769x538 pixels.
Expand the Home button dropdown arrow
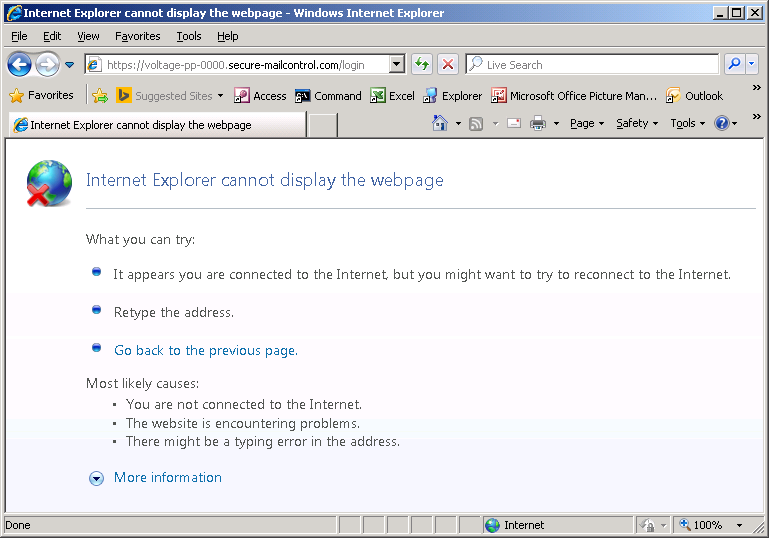[x=458, y=124]
